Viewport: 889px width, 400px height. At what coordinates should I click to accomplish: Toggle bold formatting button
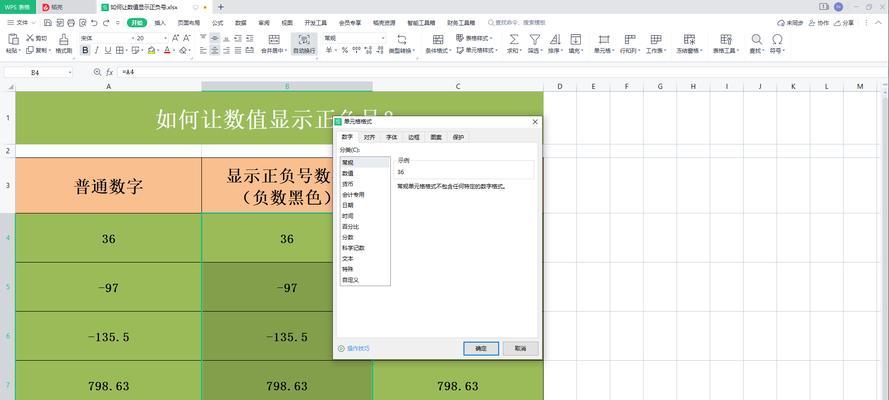tap(85, 50)
